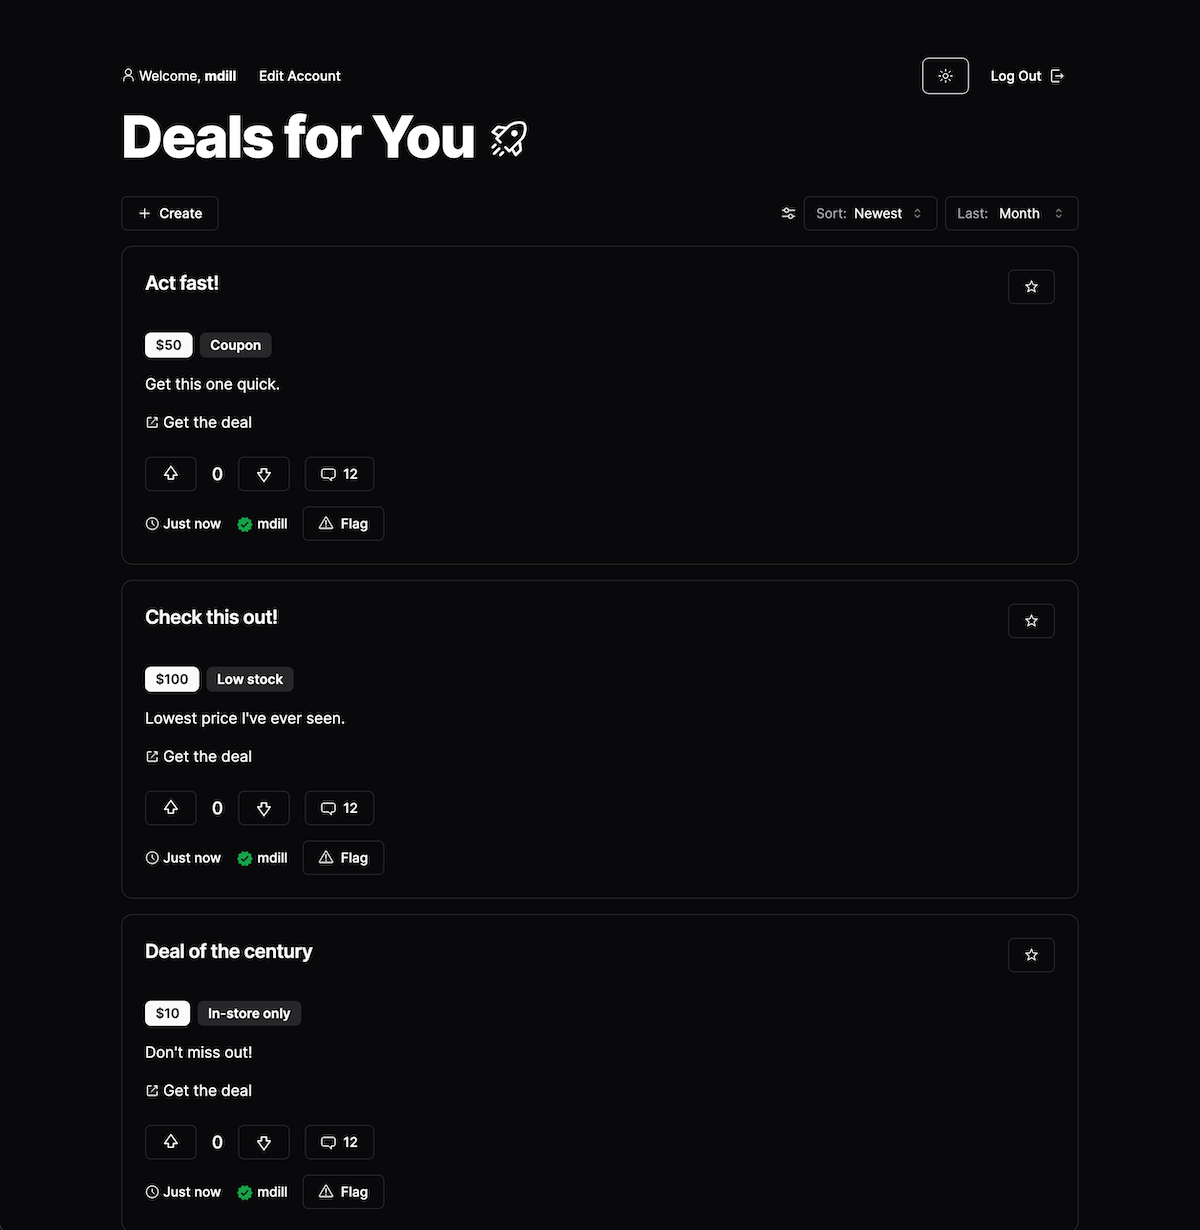Click the filter sliders icon beside Sort
Image resolution: width=1200 pixels, height=1230 pixels.
(x=788, y=213)
